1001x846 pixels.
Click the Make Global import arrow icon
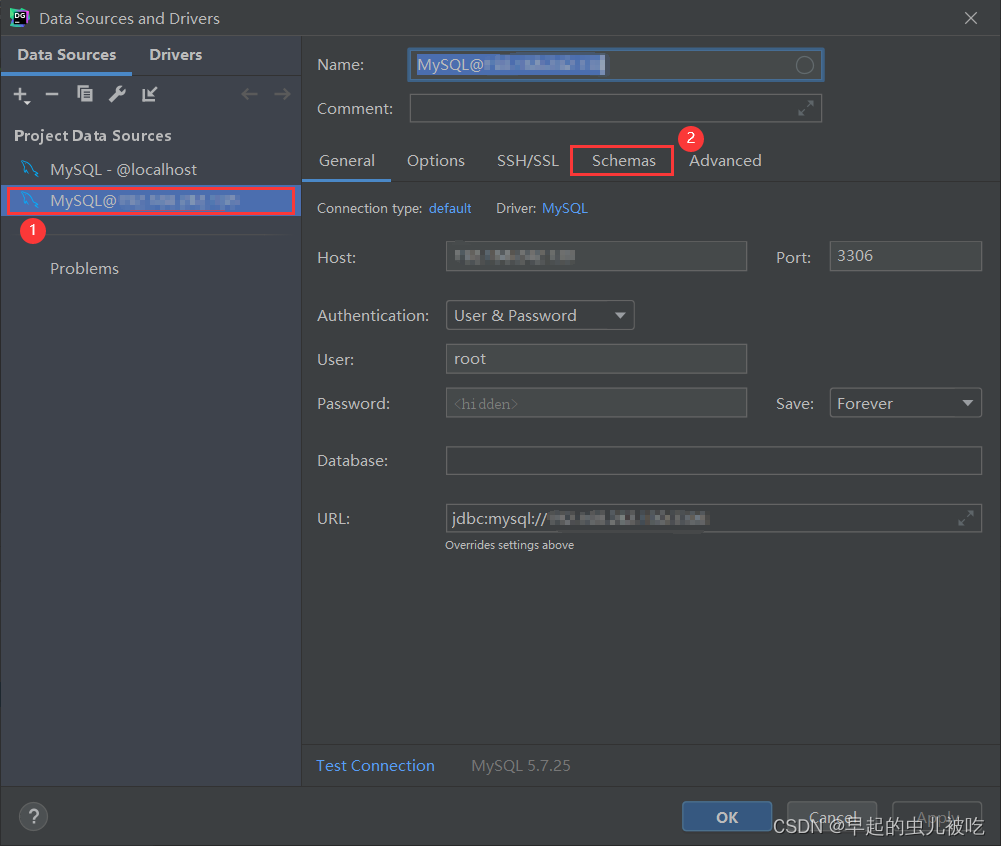pos(149,94)
